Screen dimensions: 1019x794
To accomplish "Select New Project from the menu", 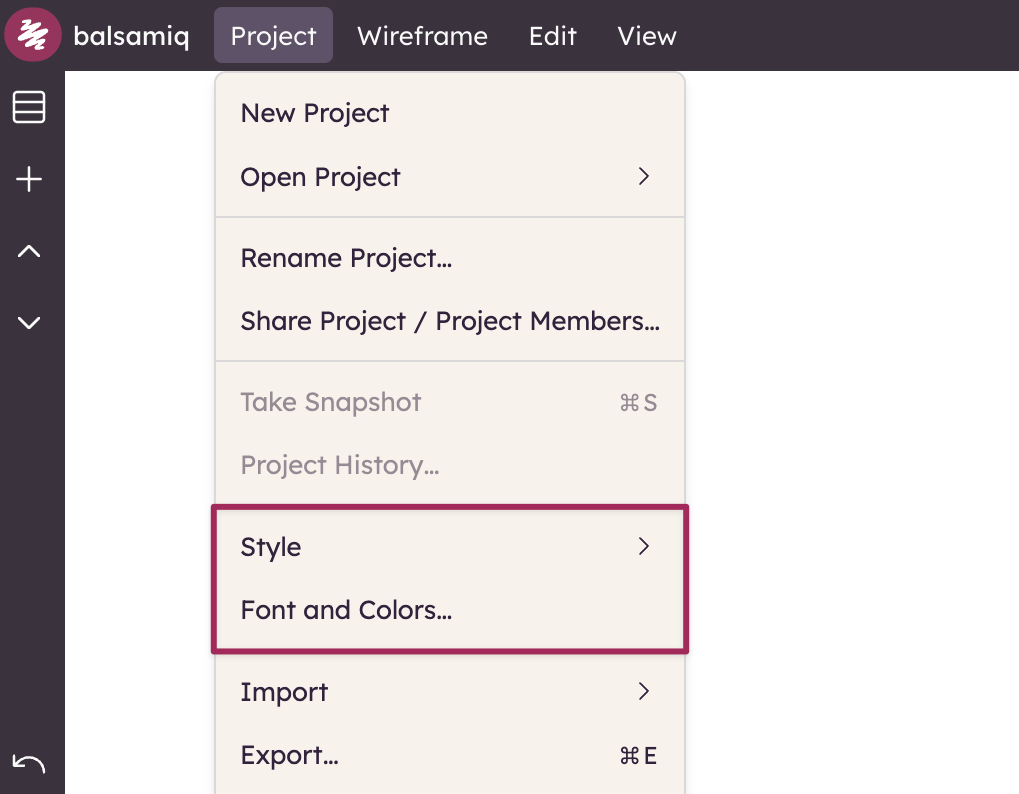I will (x=315, y=113).
